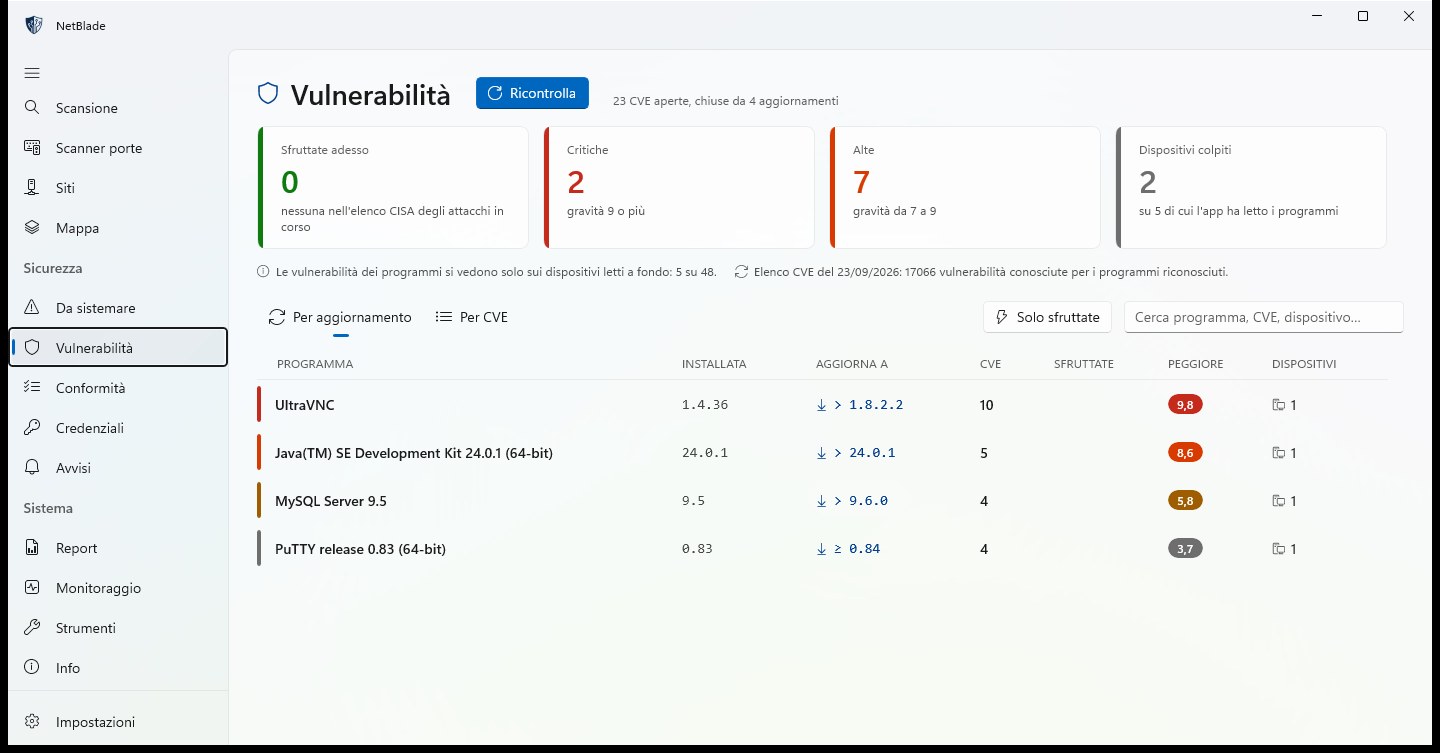Maximize the NetBlade window
Screen dimensions: 1440x753
point(1362,16)
